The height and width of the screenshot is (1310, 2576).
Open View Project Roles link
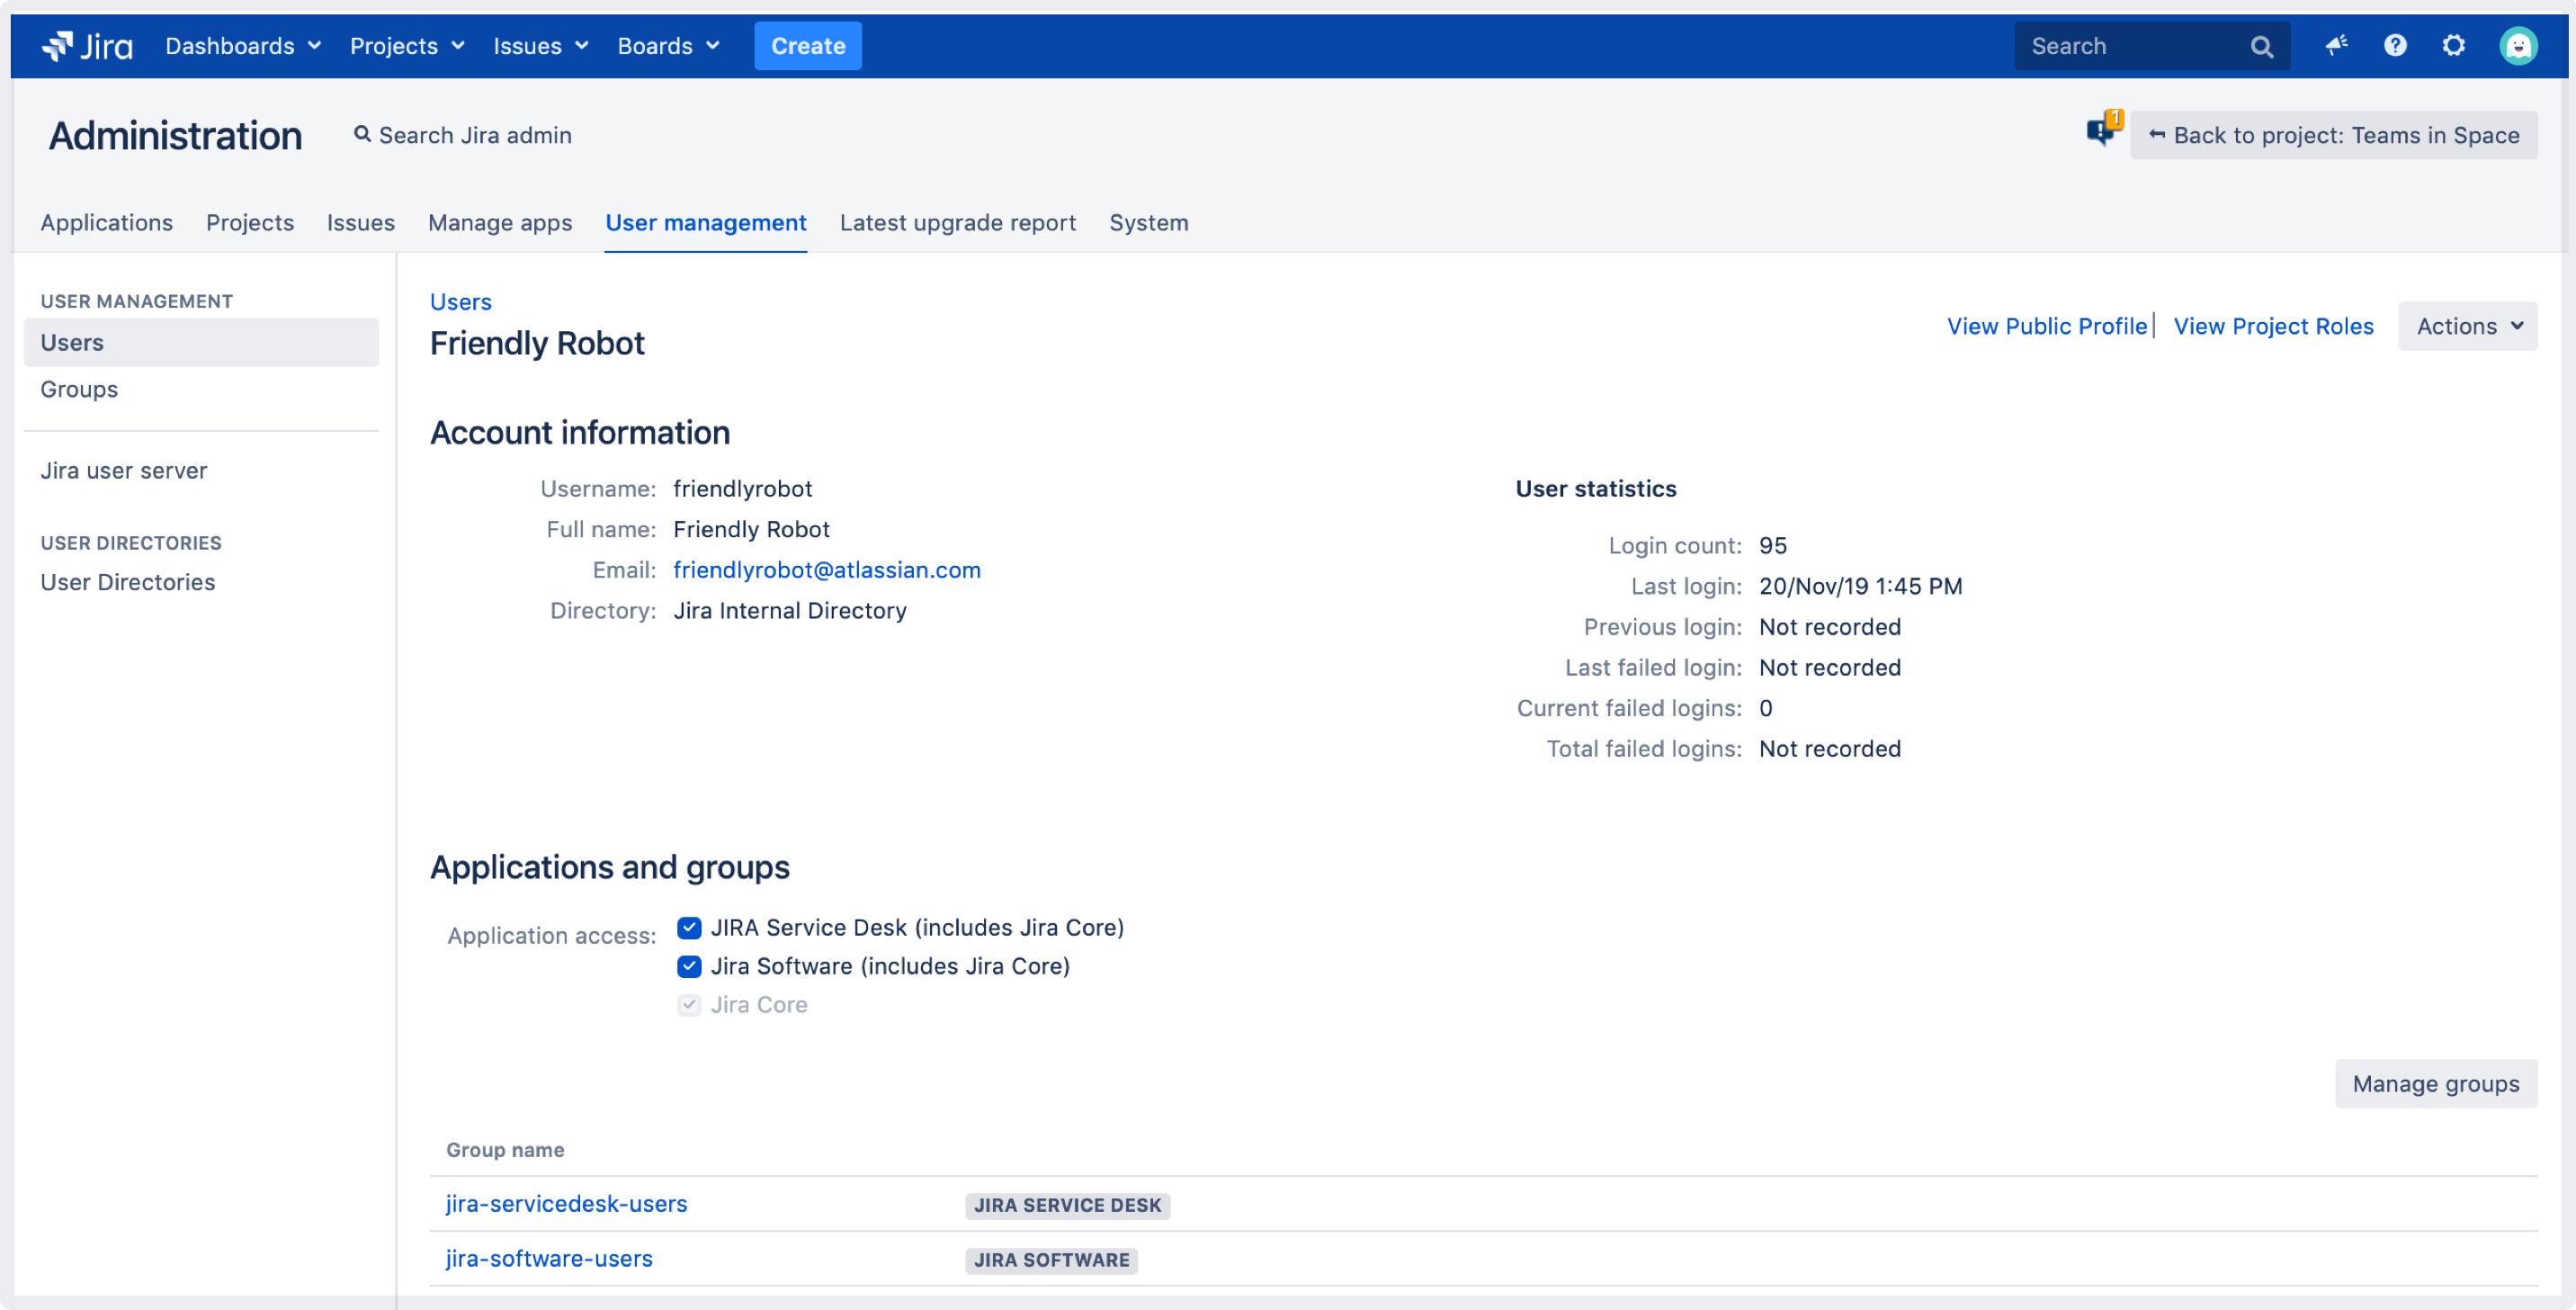2273,326
